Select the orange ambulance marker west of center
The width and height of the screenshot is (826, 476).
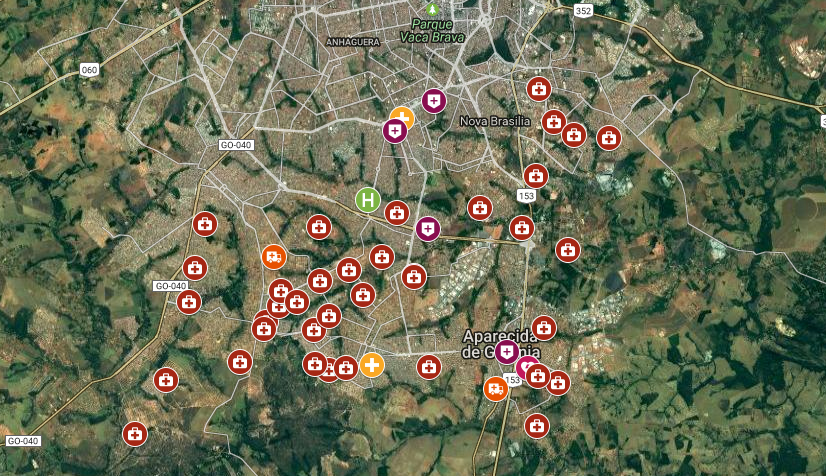pyautogui.click(x=274, y=257)
